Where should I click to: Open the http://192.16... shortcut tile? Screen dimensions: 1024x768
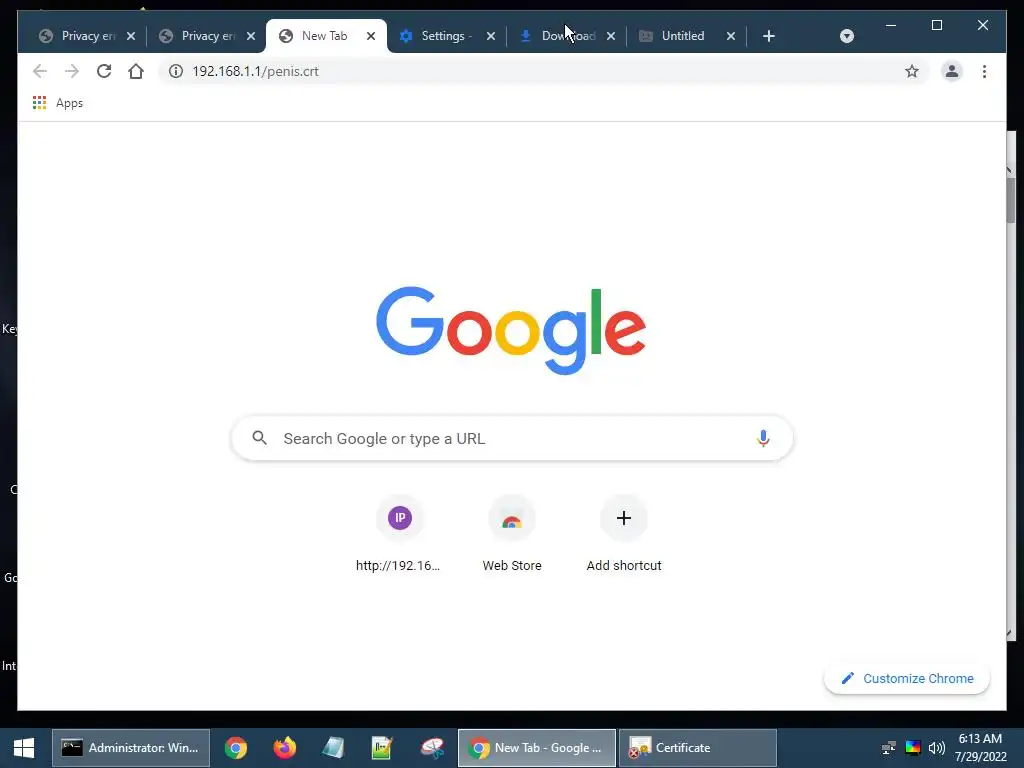pos(400,534)
